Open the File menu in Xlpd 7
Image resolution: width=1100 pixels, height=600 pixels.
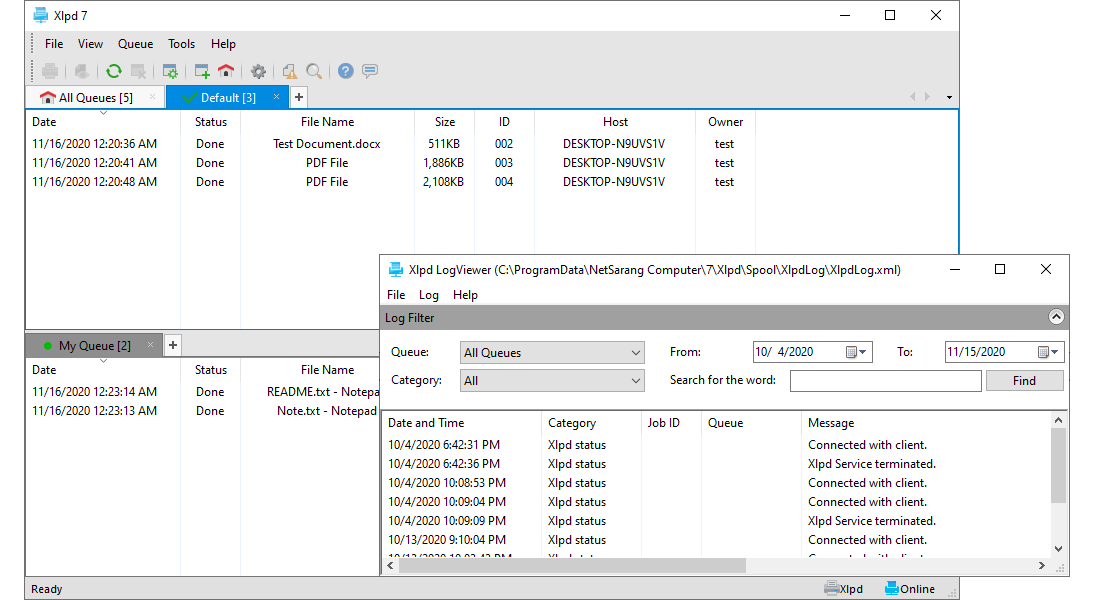coord(54,44)
